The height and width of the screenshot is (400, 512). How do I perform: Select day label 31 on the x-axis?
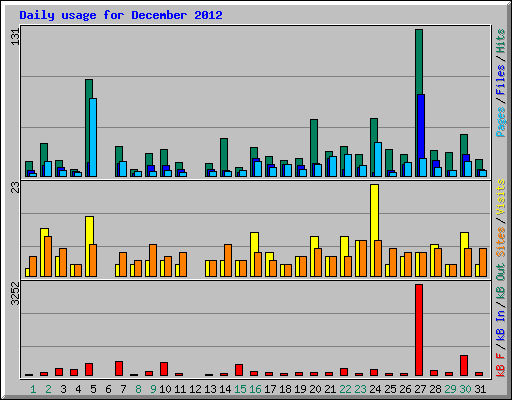tap(480, 389)
